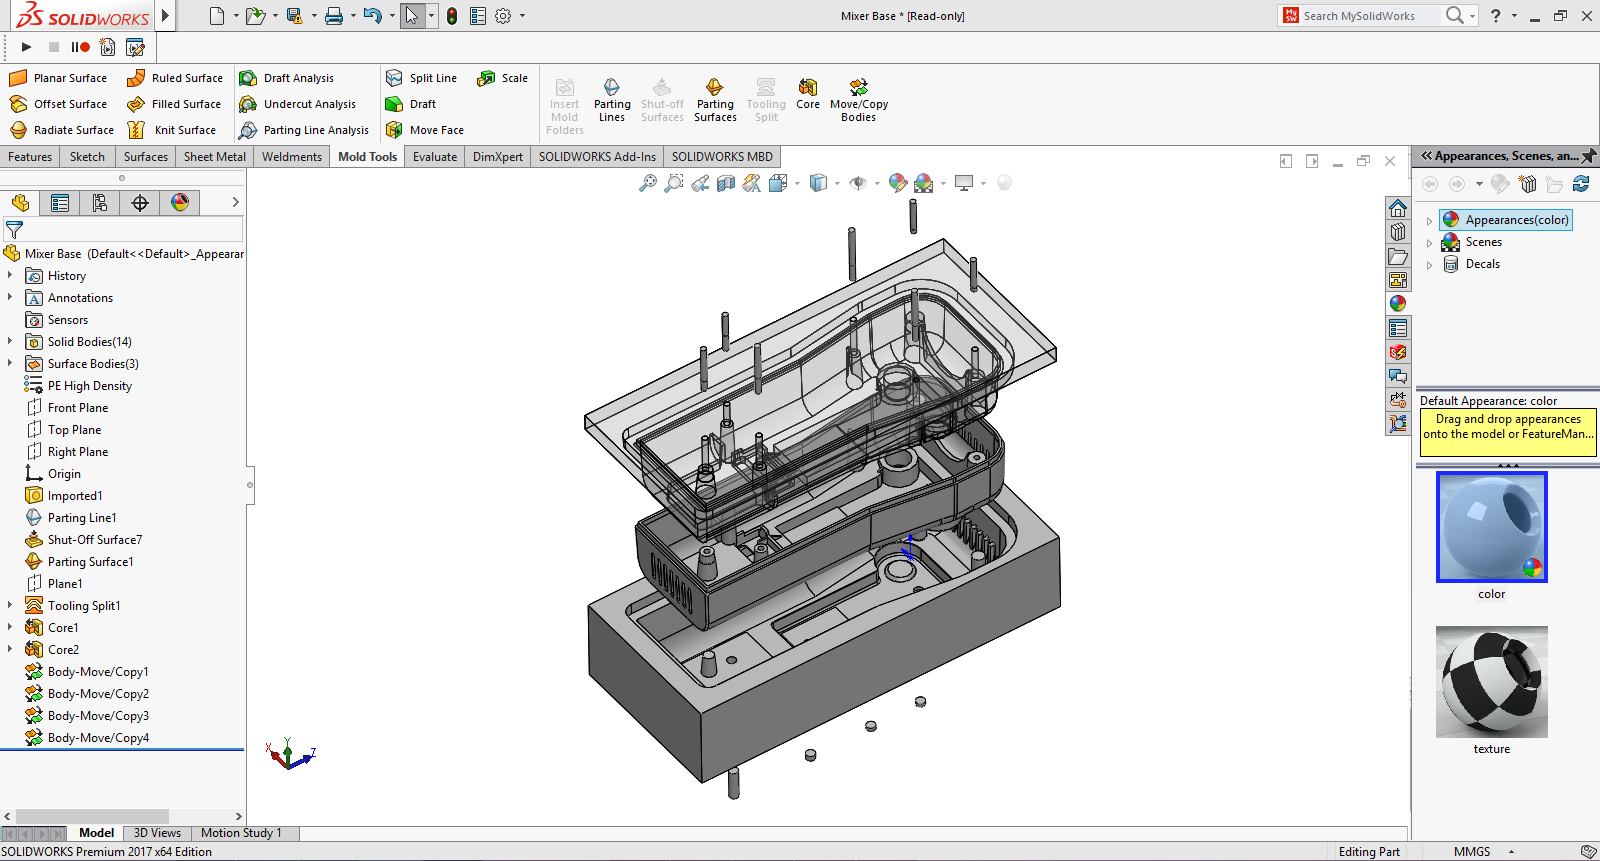
Task: Expand the Appearances(color) library node
Action: (x=1429, y=221)
